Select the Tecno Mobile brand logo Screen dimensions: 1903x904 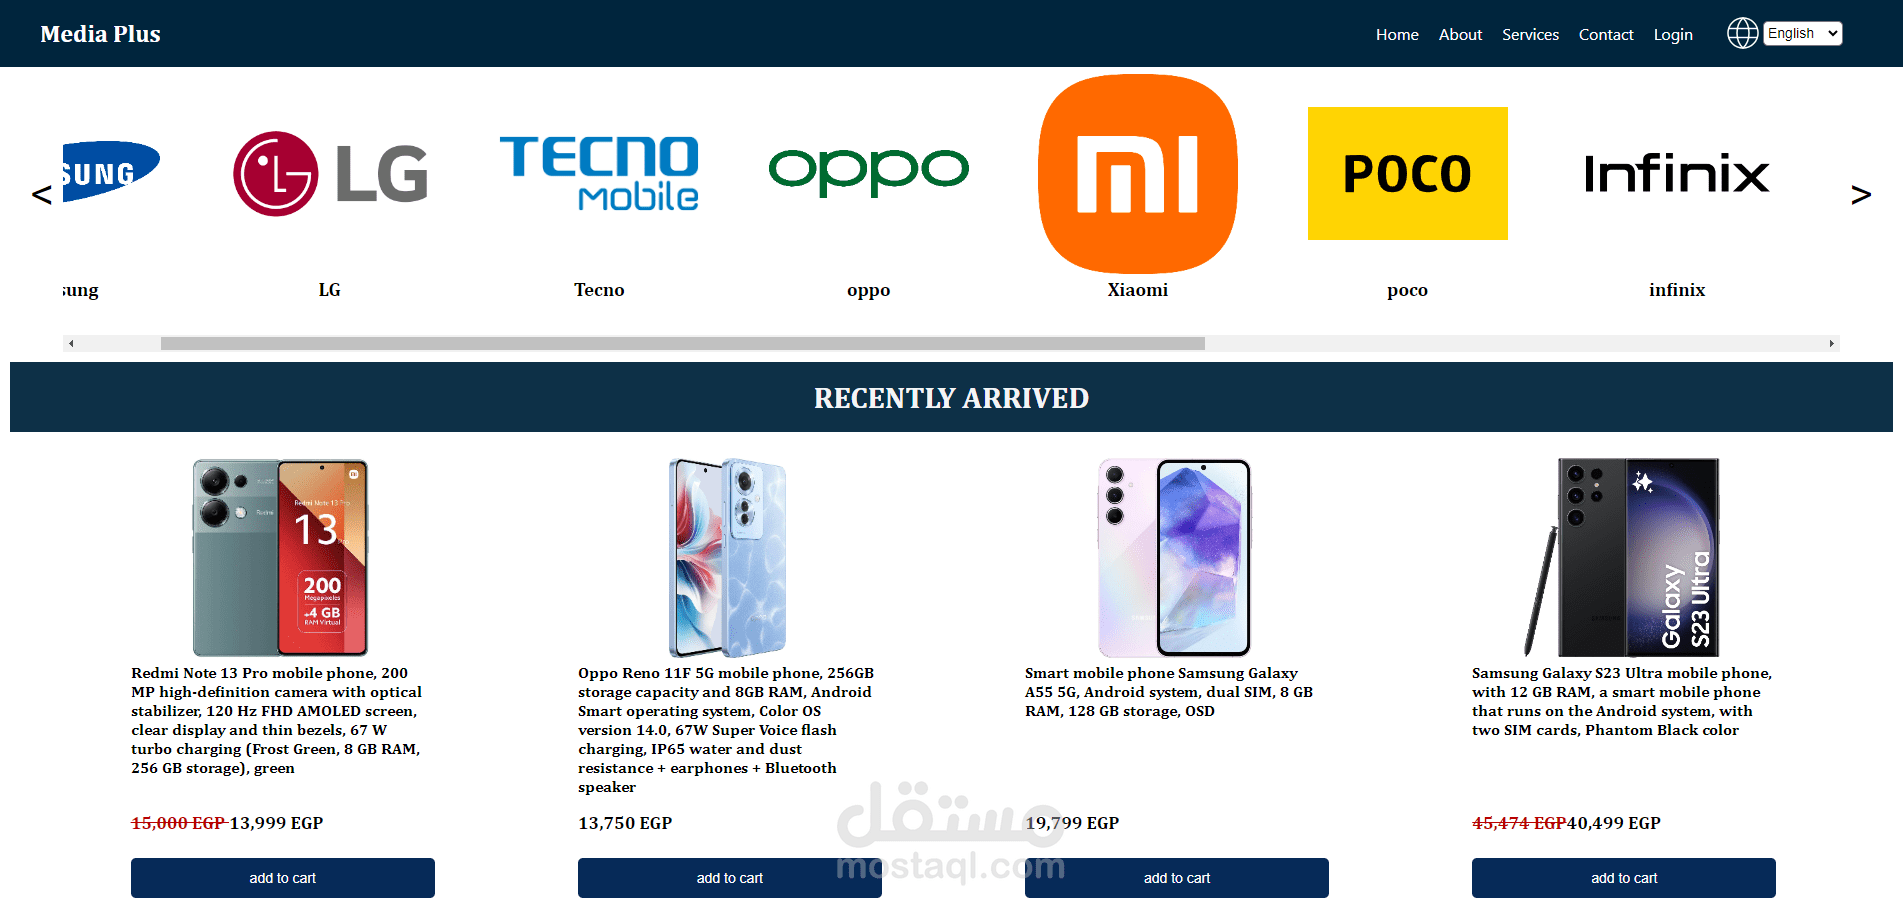(599, 173)
